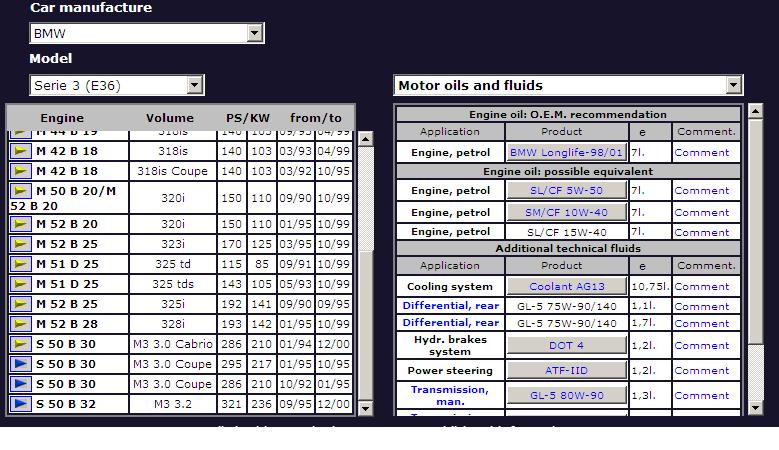This screenshot has height=450, width=779.
Task: Click the fluids table scrollbar thumb
Action: 755,231
